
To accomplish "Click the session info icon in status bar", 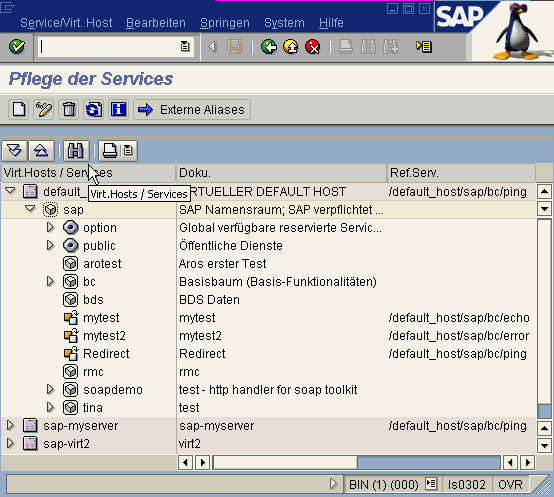I will 431,484.
